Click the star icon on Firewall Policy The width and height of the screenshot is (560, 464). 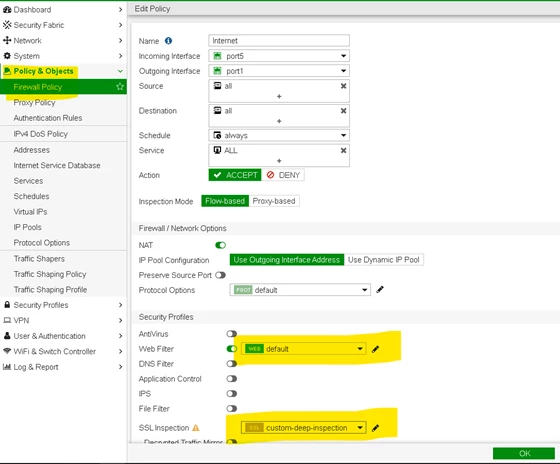point(120,86)
